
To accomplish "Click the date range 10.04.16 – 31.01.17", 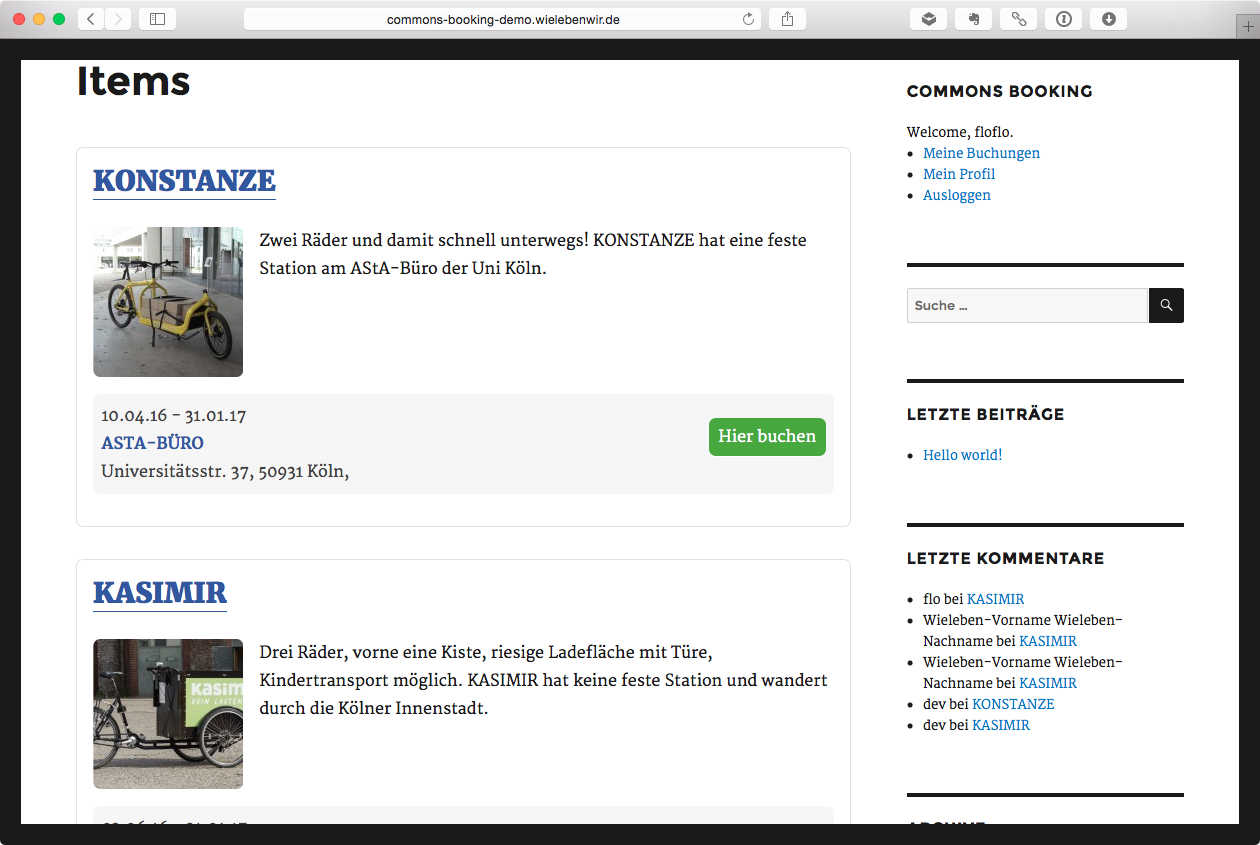I will point(173,415).
